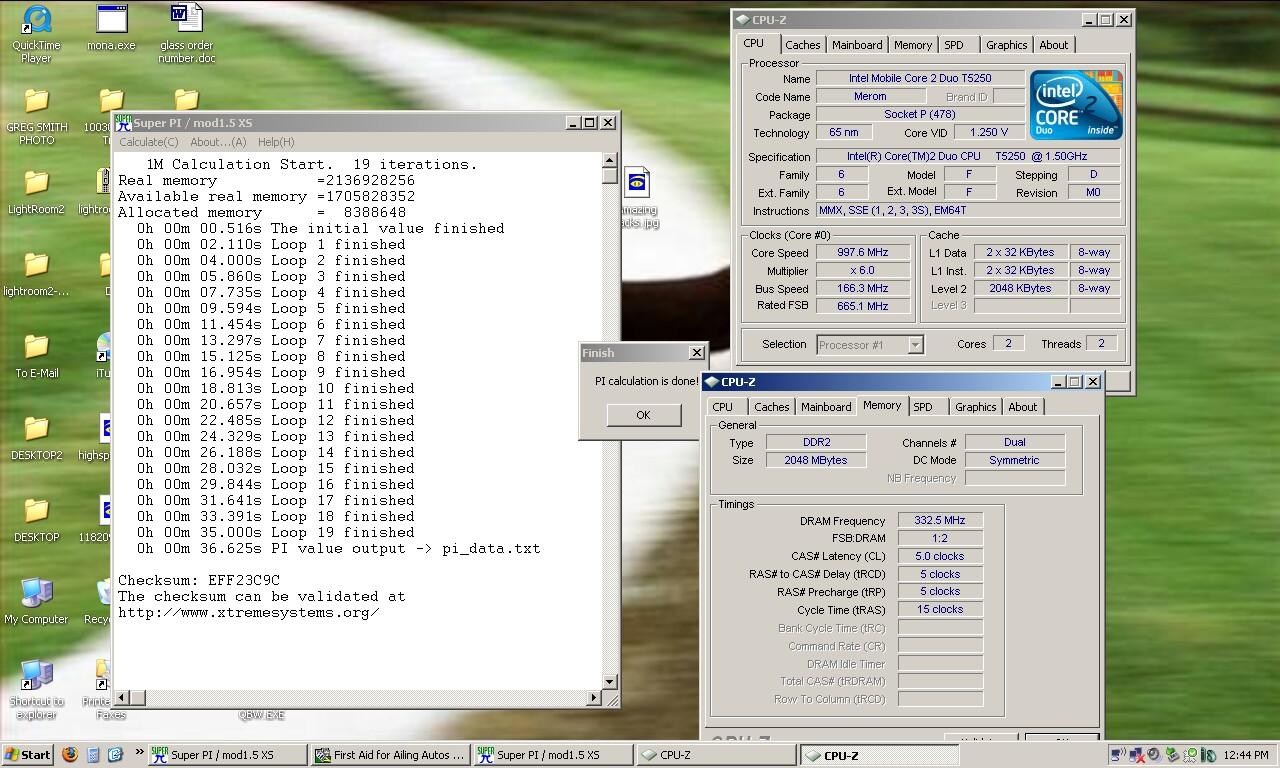Click the Super PI horizontal scrollbar left arrow
This screenshot has width=1280, height=768.
tap(124, 698)
